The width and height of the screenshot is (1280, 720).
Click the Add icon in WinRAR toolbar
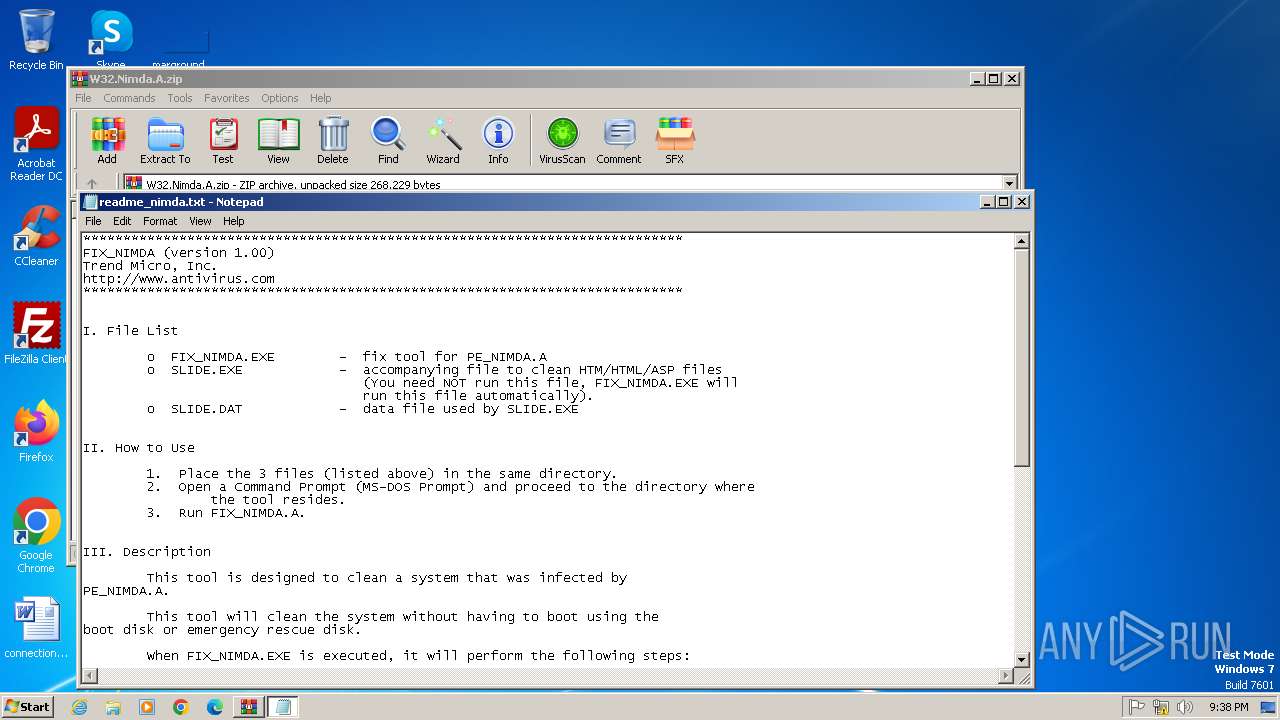click(107, 140)
